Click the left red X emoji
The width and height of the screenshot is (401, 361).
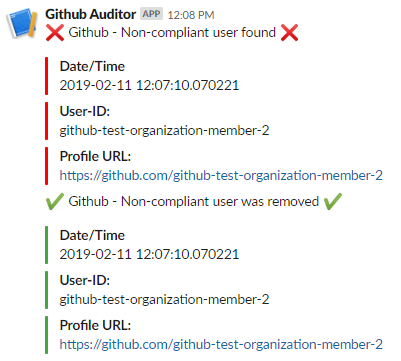[55, 33]
